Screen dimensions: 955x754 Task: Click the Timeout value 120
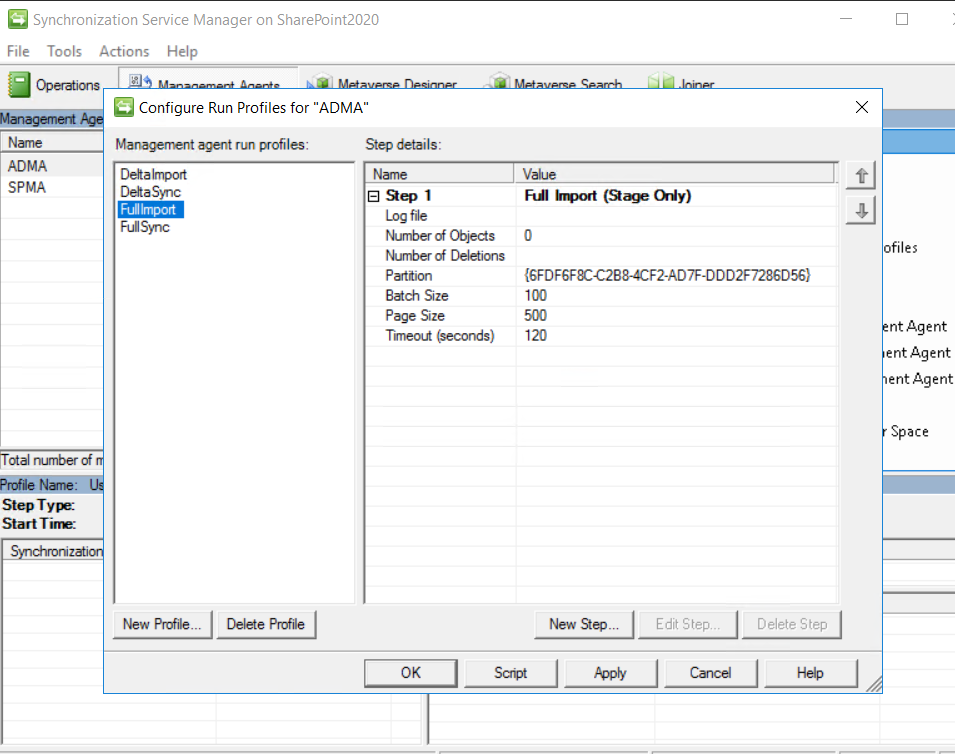point(536,336)
